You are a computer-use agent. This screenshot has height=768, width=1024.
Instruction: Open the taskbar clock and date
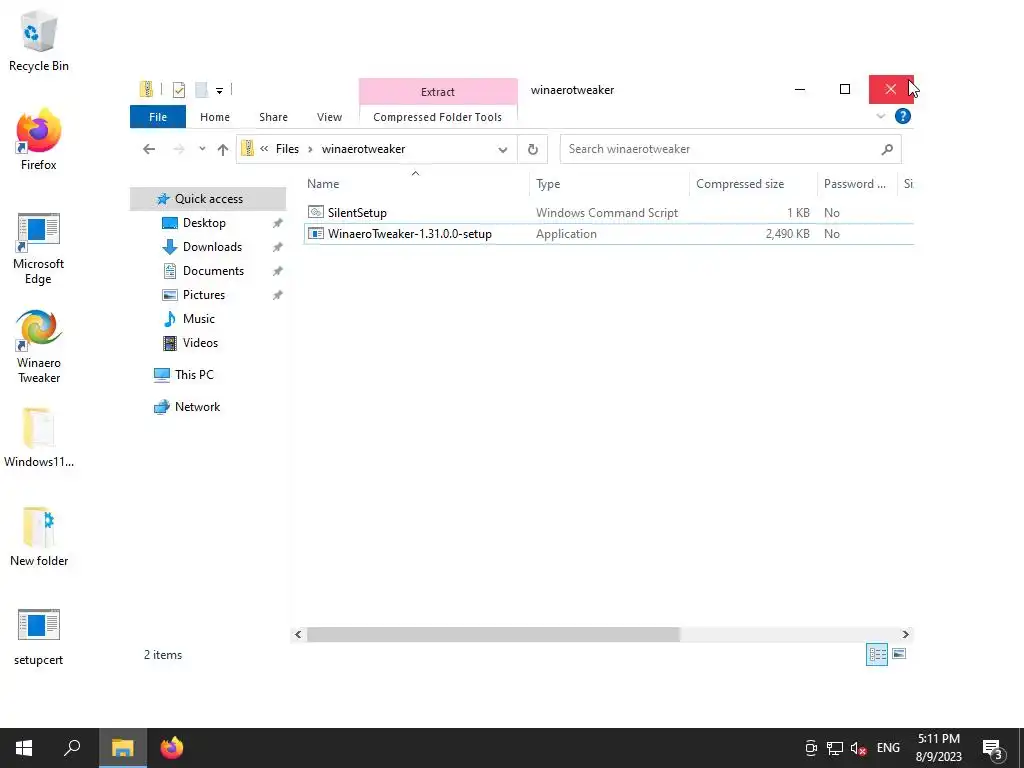939,748
